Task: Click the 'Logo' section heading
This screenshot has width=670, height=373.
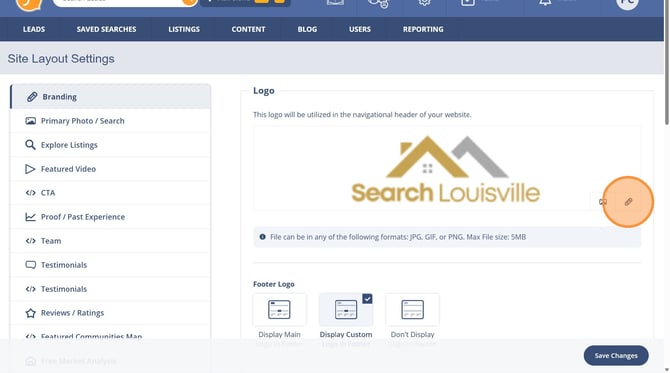Action: 264,91
